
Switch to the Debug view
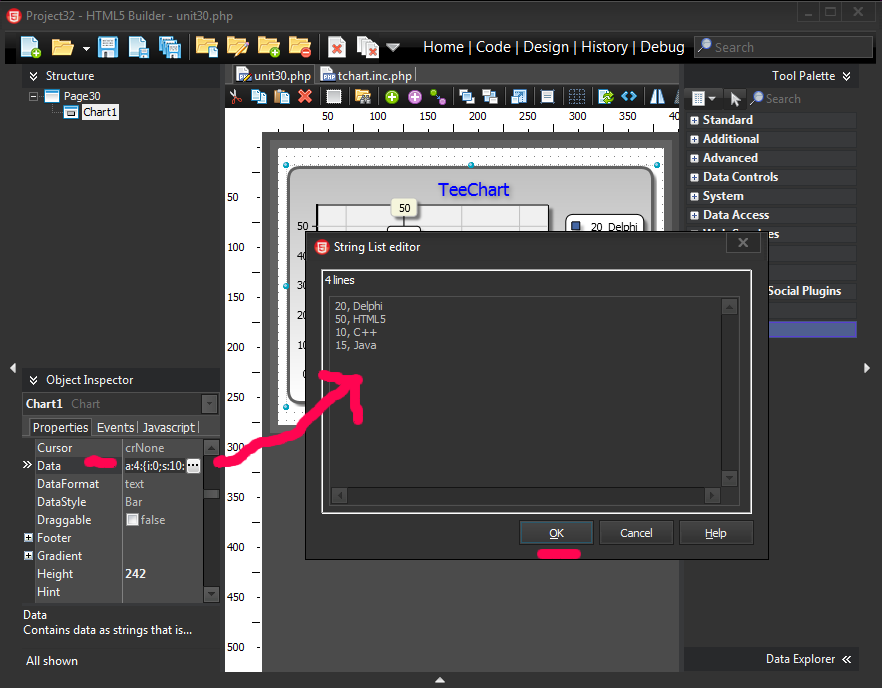[662, 47]
